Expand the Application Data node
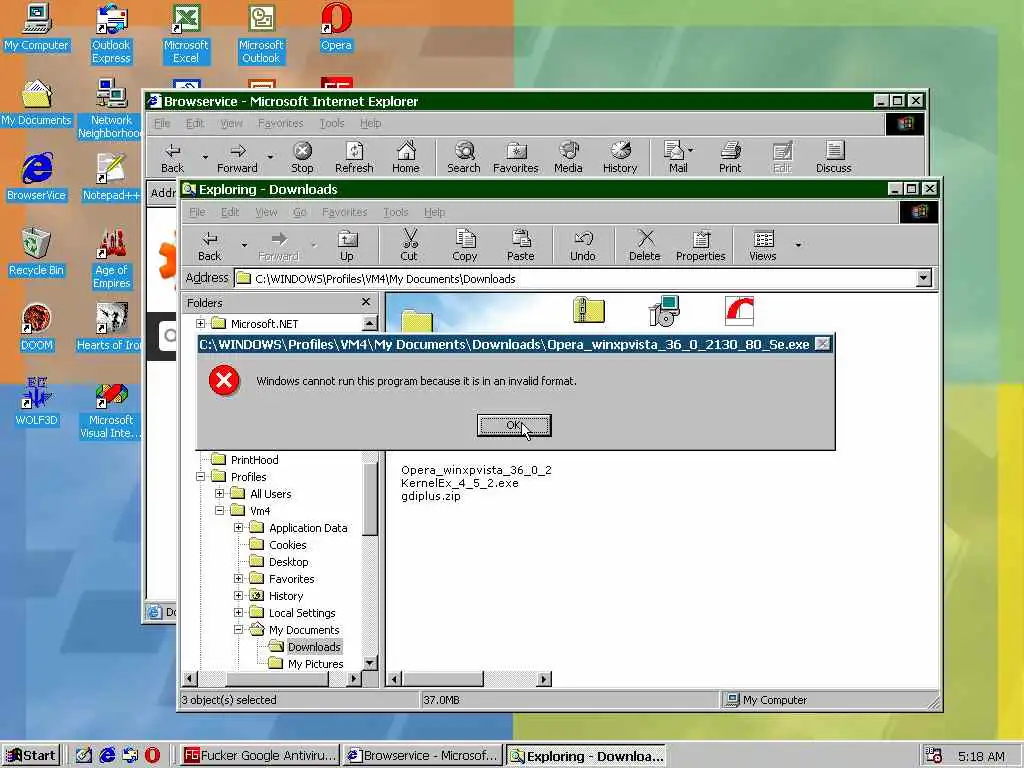This screenshot has width=1024, height=768. (x=238, y=528)
